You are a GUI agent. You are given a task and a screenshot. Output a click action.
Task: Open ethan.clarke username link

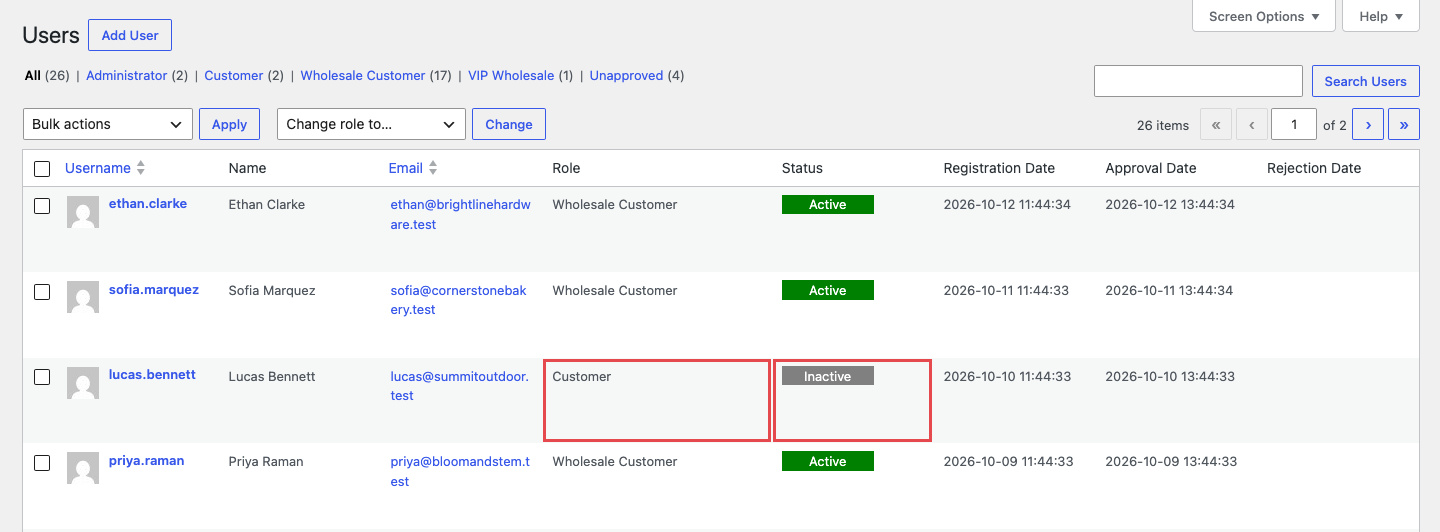coord(148,203)
